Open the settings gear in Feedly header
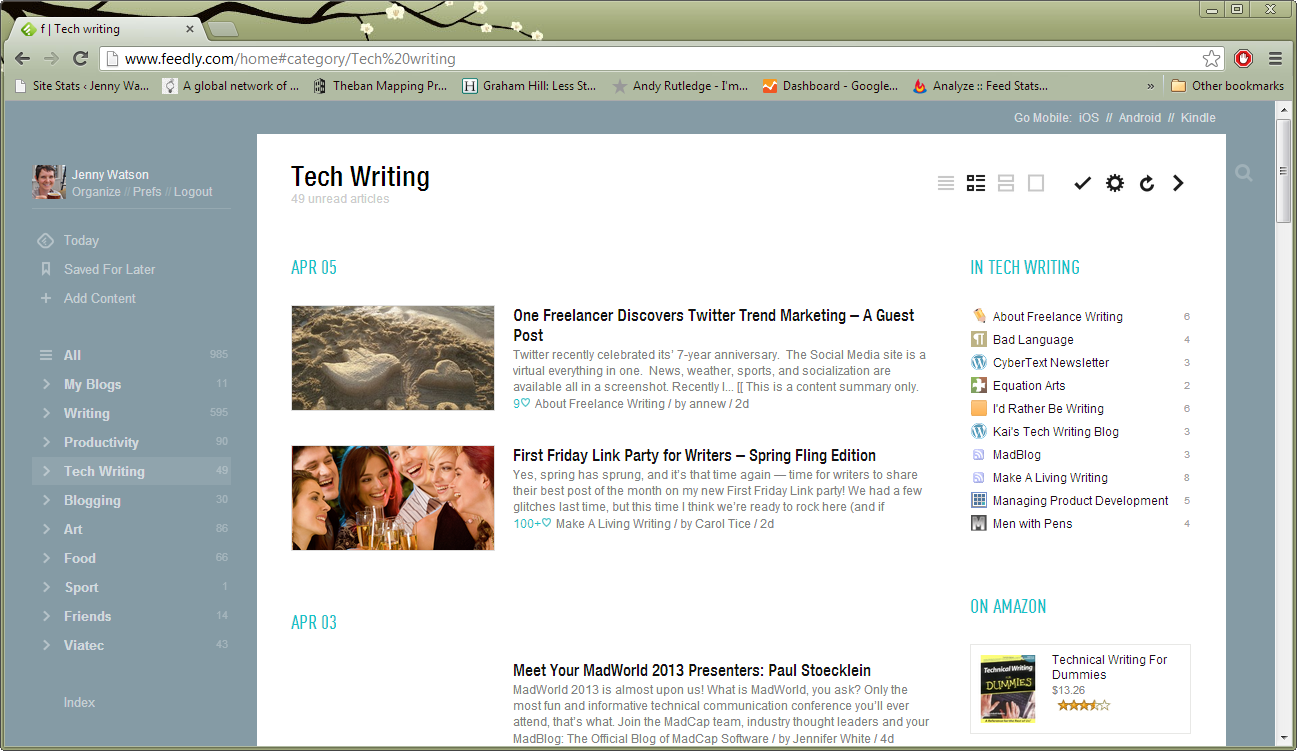The height and width of the screenshot is (751, 1297). click(x=1114, y=183)
